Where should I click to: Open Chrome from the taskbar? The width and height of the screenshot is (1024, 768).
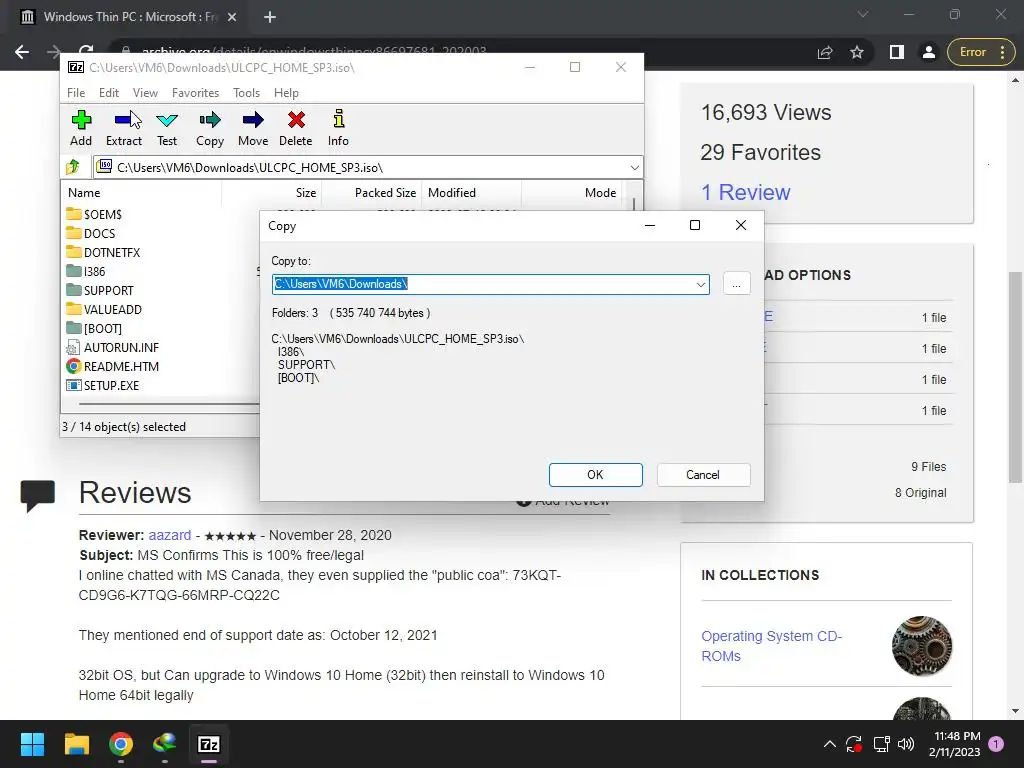pyautogui.click(x=121, y=744)
